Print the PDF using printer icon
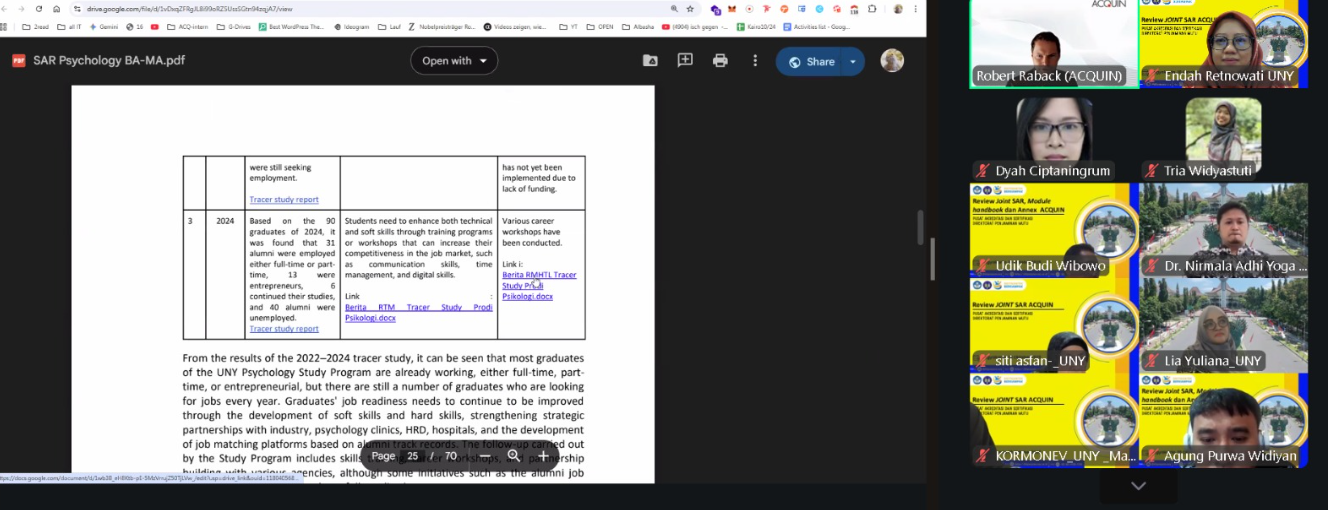This screenshot has width=1328, height=510. pyautogui.click(x=720, y=61)
